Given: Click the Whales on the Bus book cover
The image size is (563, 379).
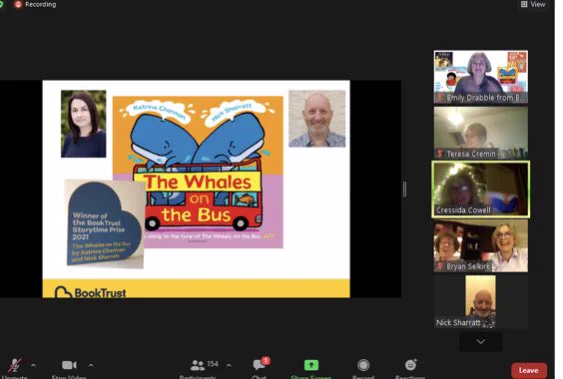Looking at the screenshot, I should [198, 172].
